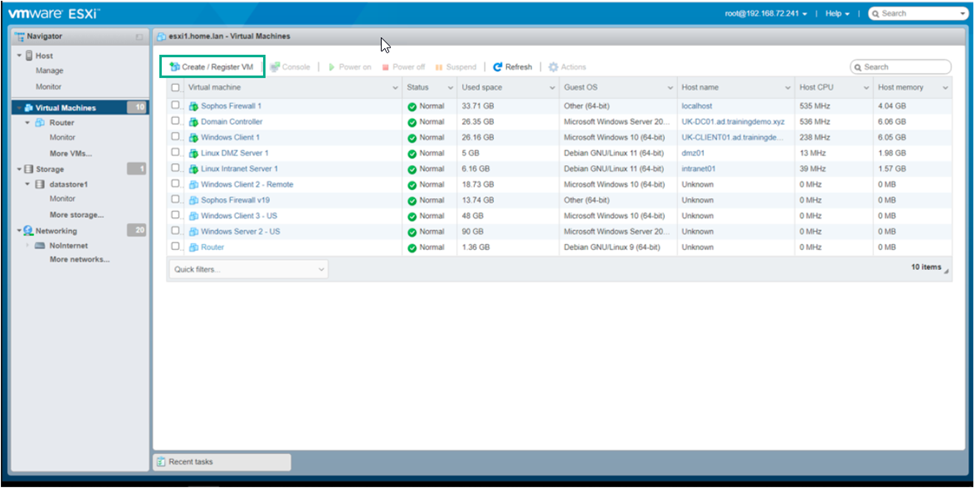This screenshot has width=975, height=488.
Task: Click the Recent tasks panel icon
Action: (x=162, y=462)
